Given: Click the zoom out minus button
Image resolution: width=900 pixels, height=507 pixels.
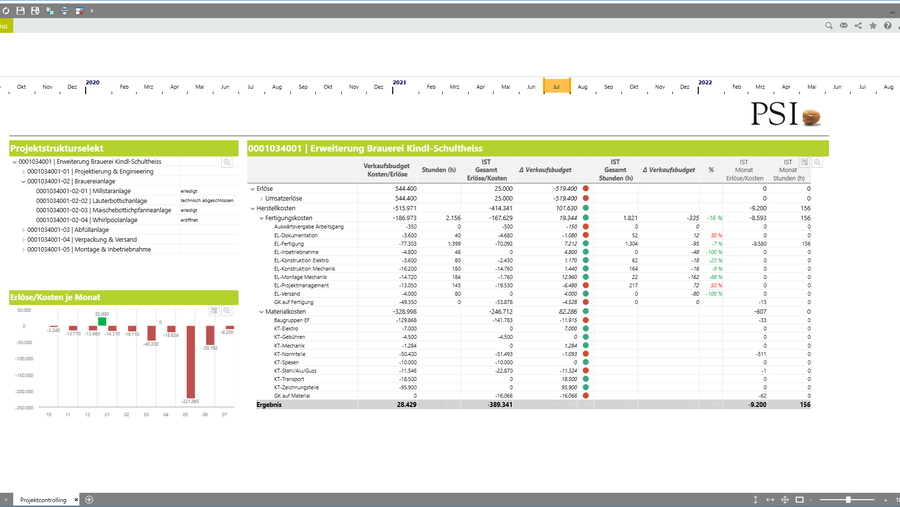Looking at the screenshot, I should click(812, 500).
